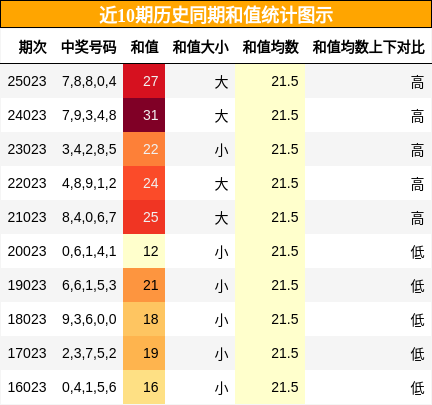Screen dimensions: 432x405
Task: Select winning numbers '9,3,6,0,0'
Action: tap(89, 320)
